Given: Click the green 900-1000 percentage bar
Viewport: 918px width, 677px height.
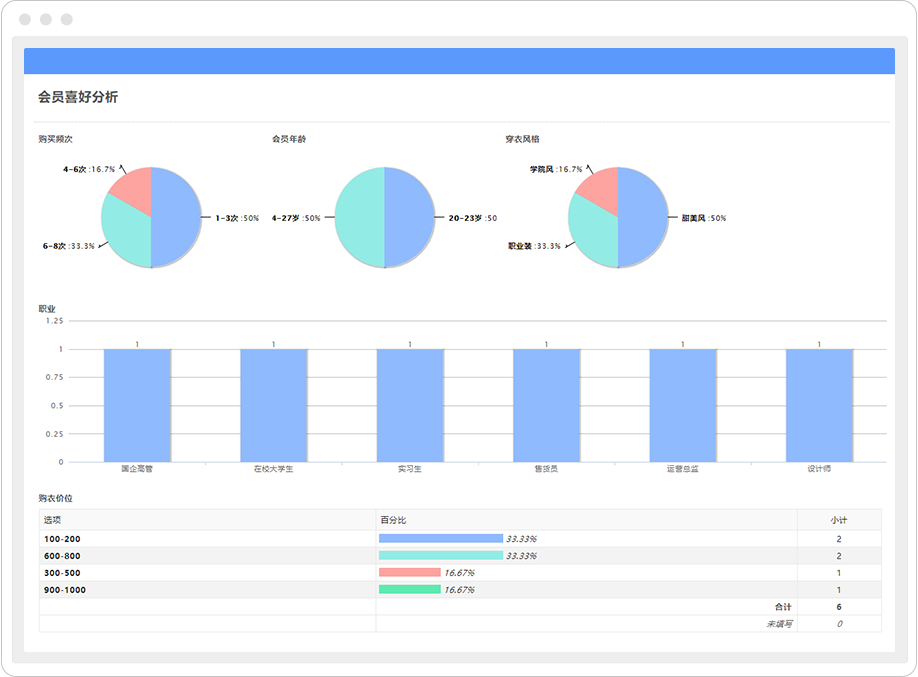Looking at the screenshot, I should (409, 590).
